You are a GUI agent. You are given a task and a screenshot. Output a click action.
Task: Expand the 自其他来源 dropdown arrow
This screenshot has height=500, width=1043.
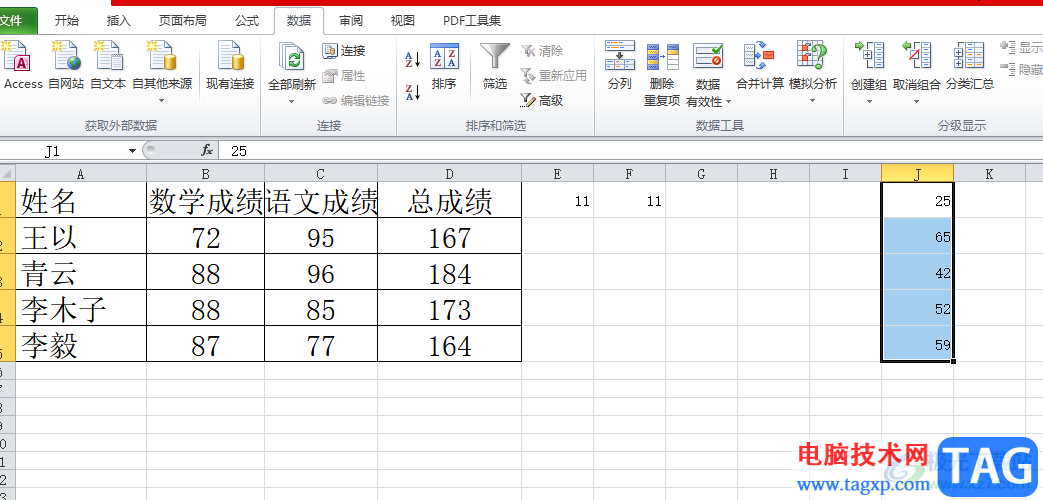coord(162,101)
